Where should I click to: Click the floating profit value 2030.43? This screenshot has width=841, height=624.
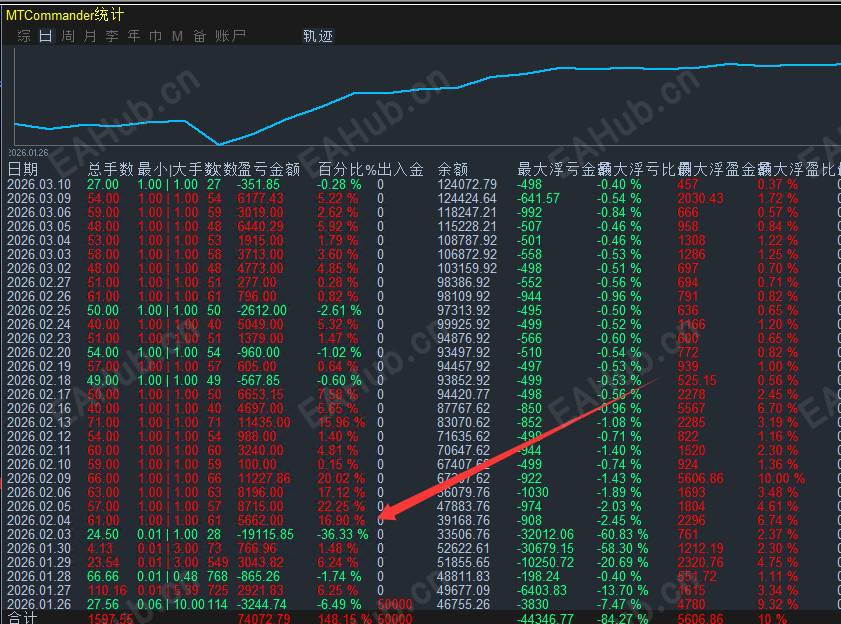pyautogui.click(x=700, y=199)
